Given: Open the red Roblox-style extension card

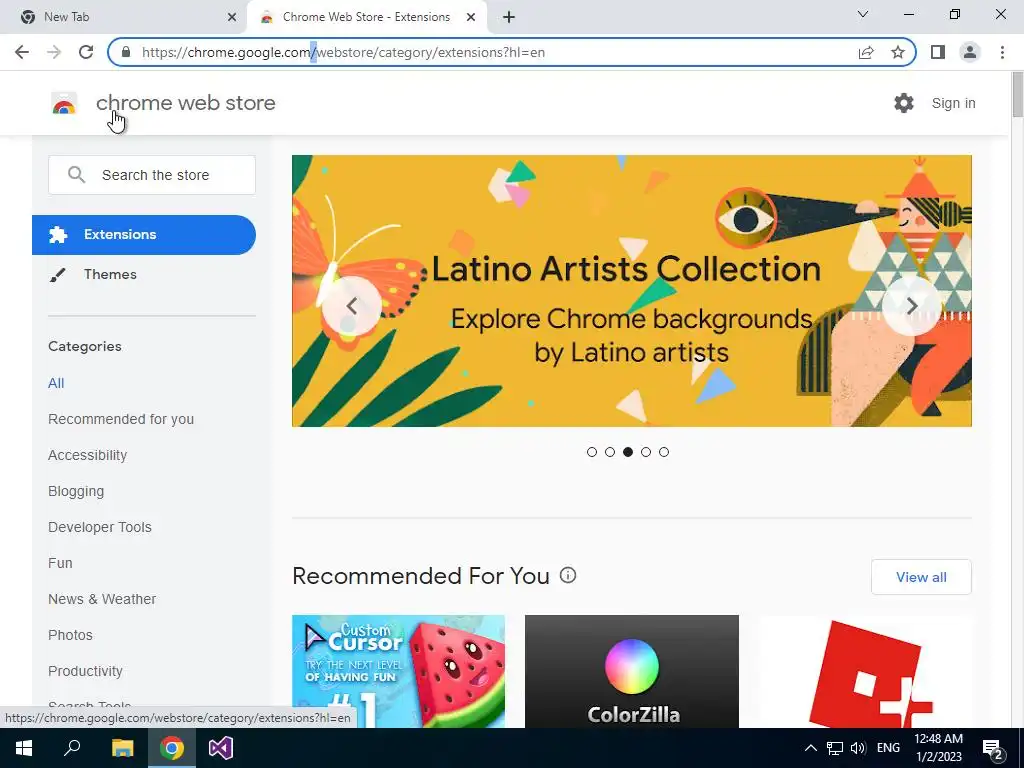Looking at the screenshot, I should [x=865, y=671].
